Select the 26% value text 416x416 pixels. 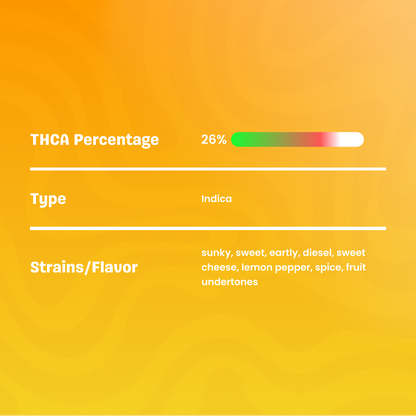[x=214, y=139]
